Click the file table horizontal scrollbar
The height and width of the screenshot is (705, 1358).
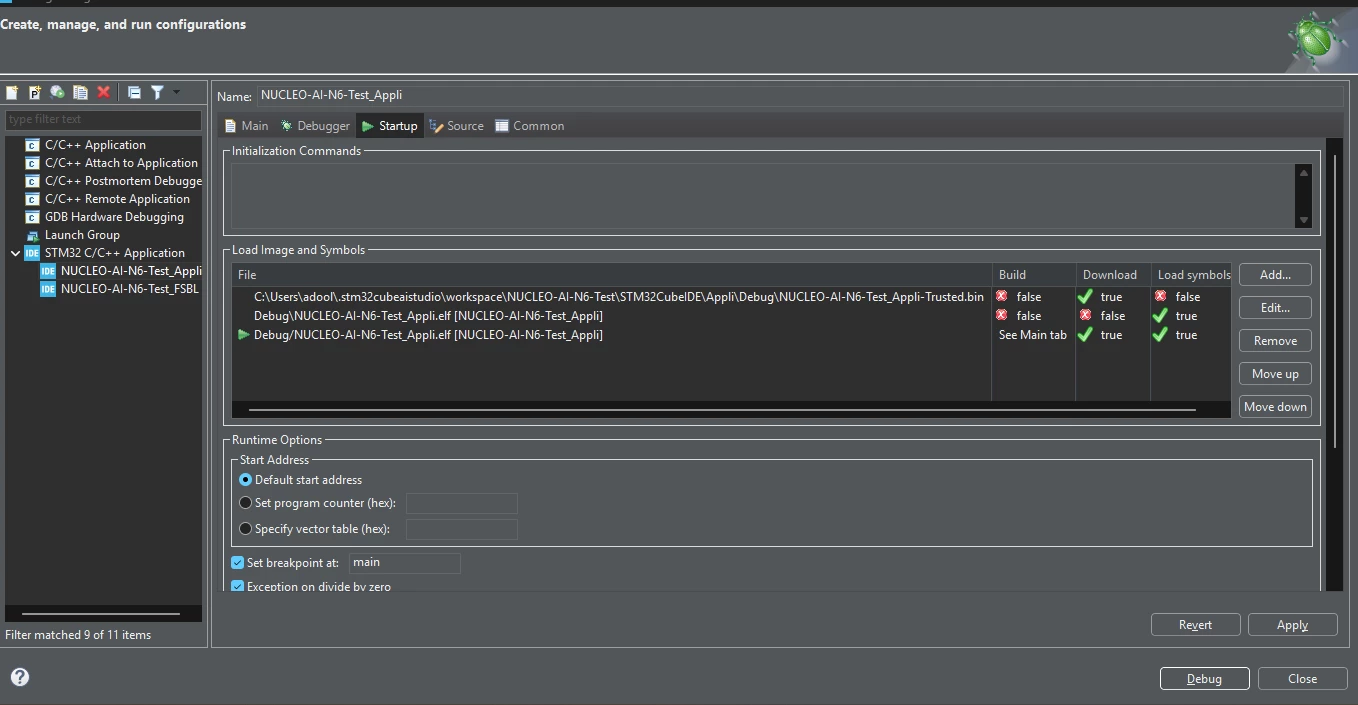tap(722, 410)
